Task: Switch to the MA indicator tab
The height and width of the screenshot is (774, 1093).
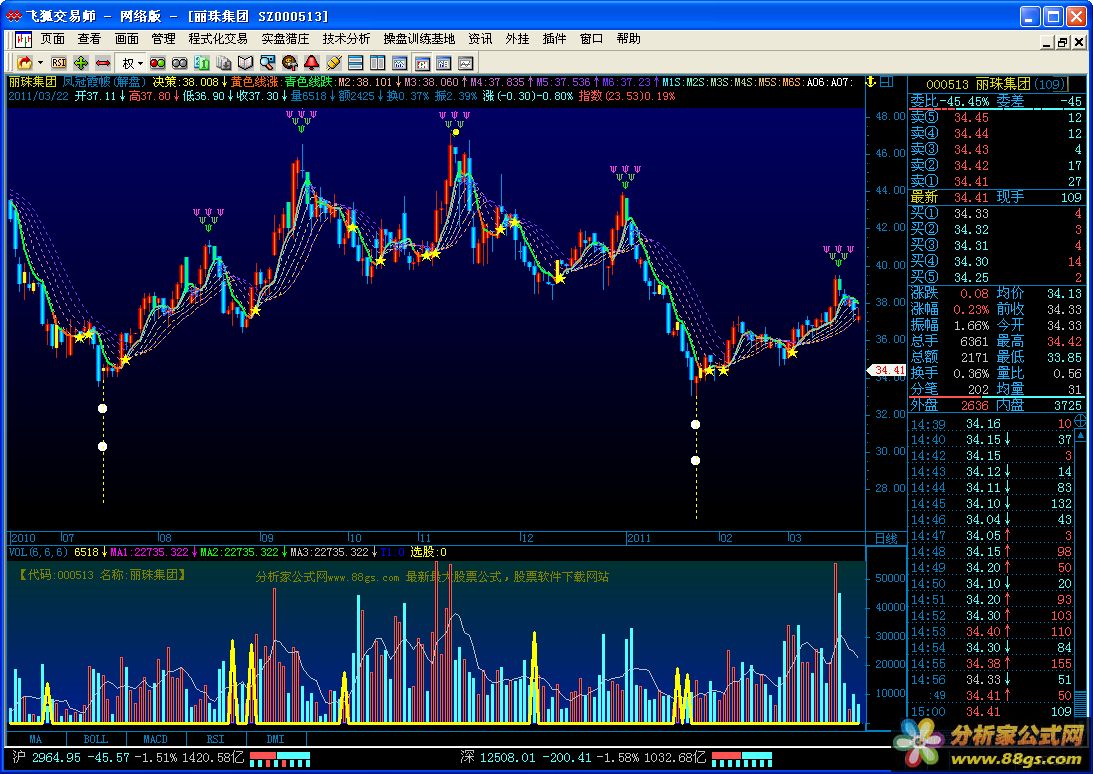Action: pos(36,739)
